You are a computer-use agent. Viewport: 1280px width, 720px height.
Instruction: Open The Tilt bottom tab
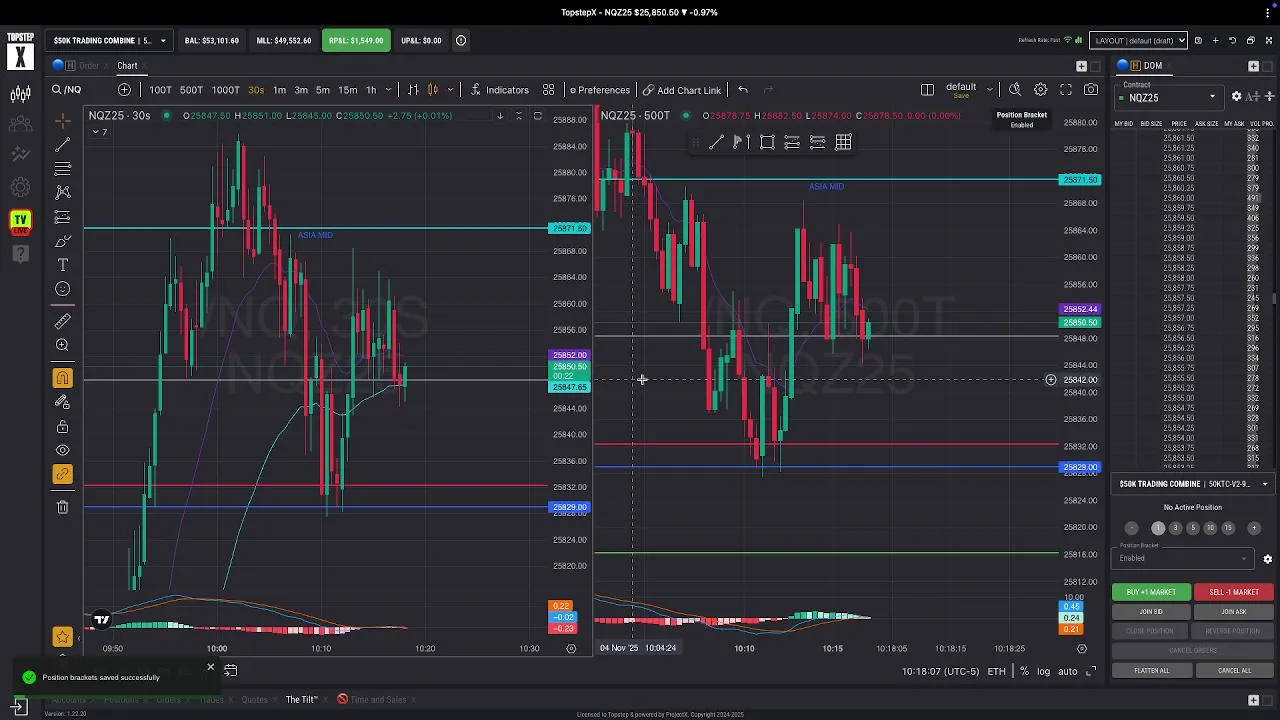pyautogui.click(x=300, y=700)
